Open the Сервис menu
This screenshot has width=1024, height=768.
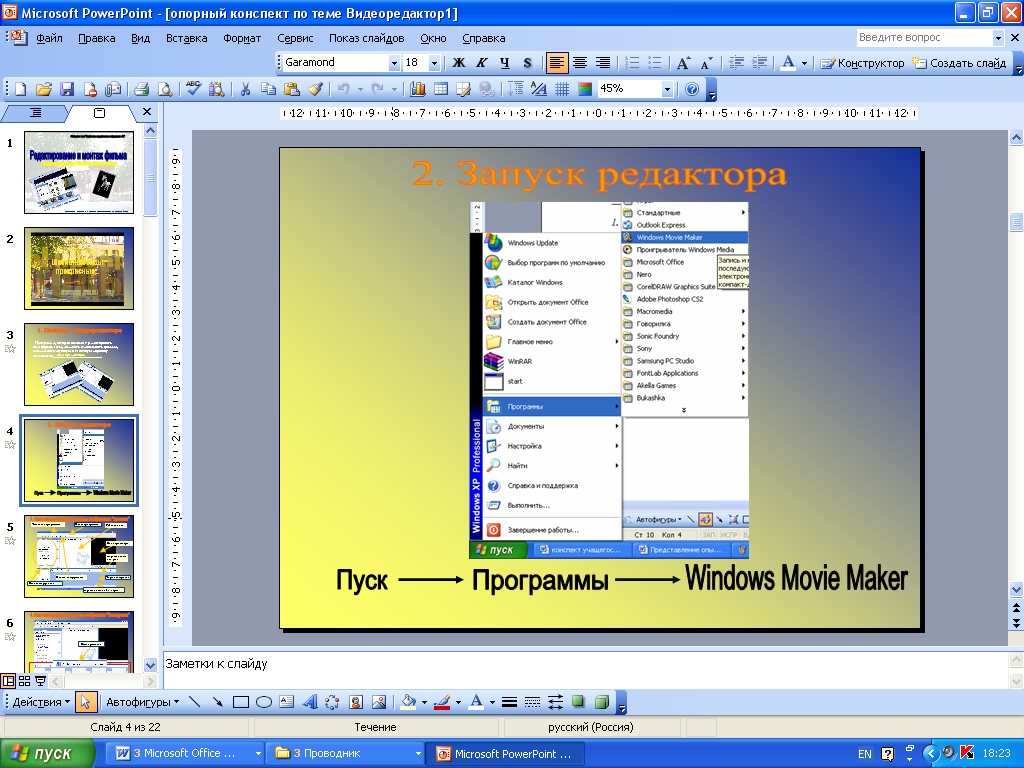[295, 38]
